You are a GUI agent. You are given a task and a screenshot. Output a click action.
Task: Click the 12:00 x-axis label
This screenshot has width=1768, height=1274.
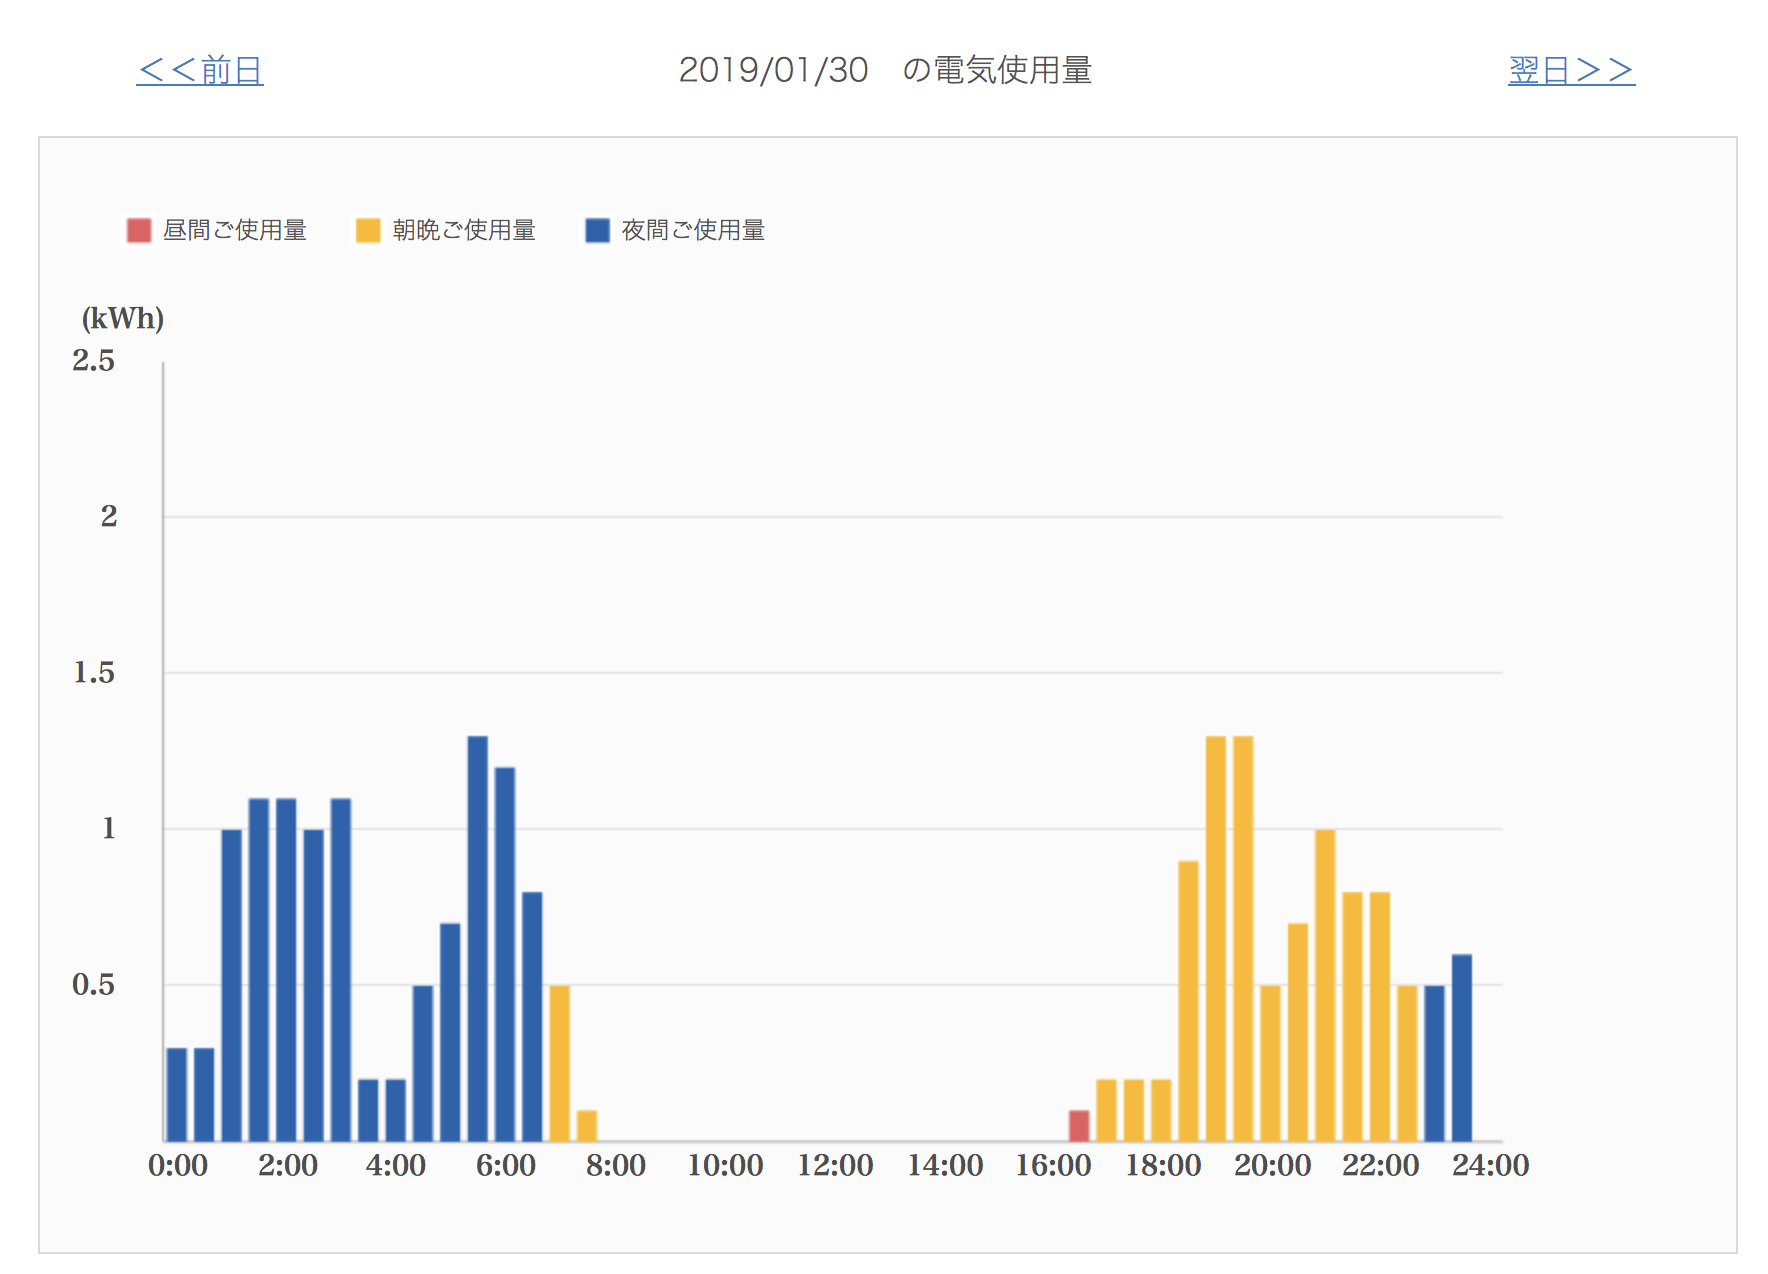(835, 1166)
